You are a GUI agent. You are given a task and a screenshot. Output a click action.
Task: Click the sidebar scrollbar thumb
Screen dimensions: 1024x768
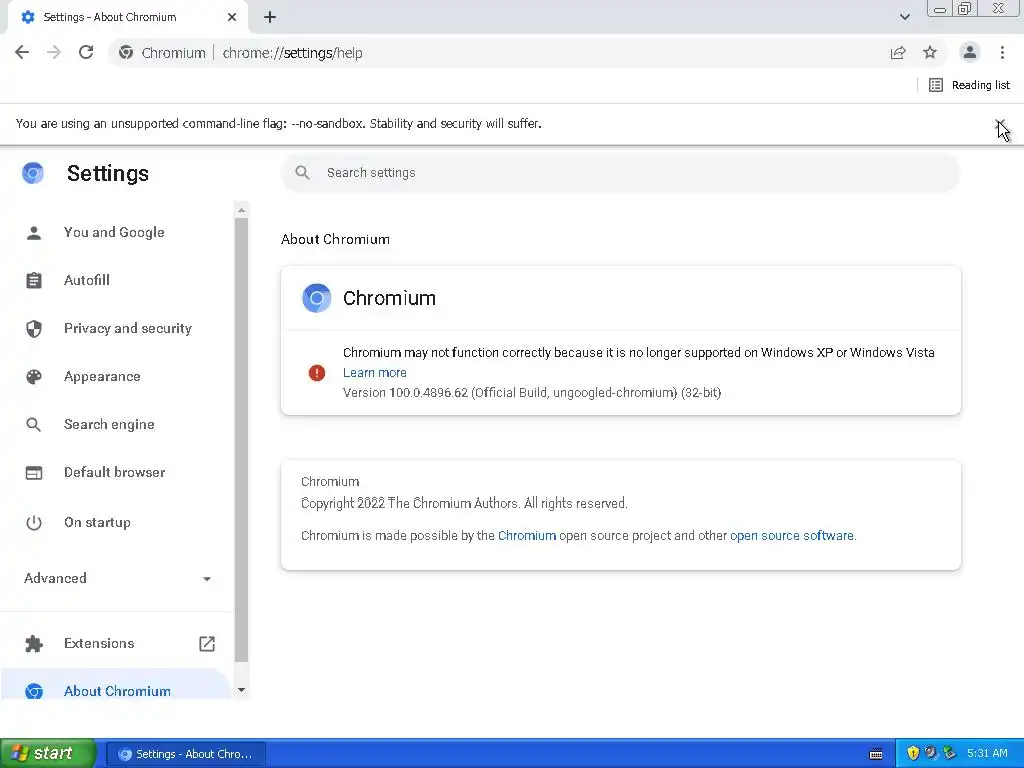(x=242, y=440)
